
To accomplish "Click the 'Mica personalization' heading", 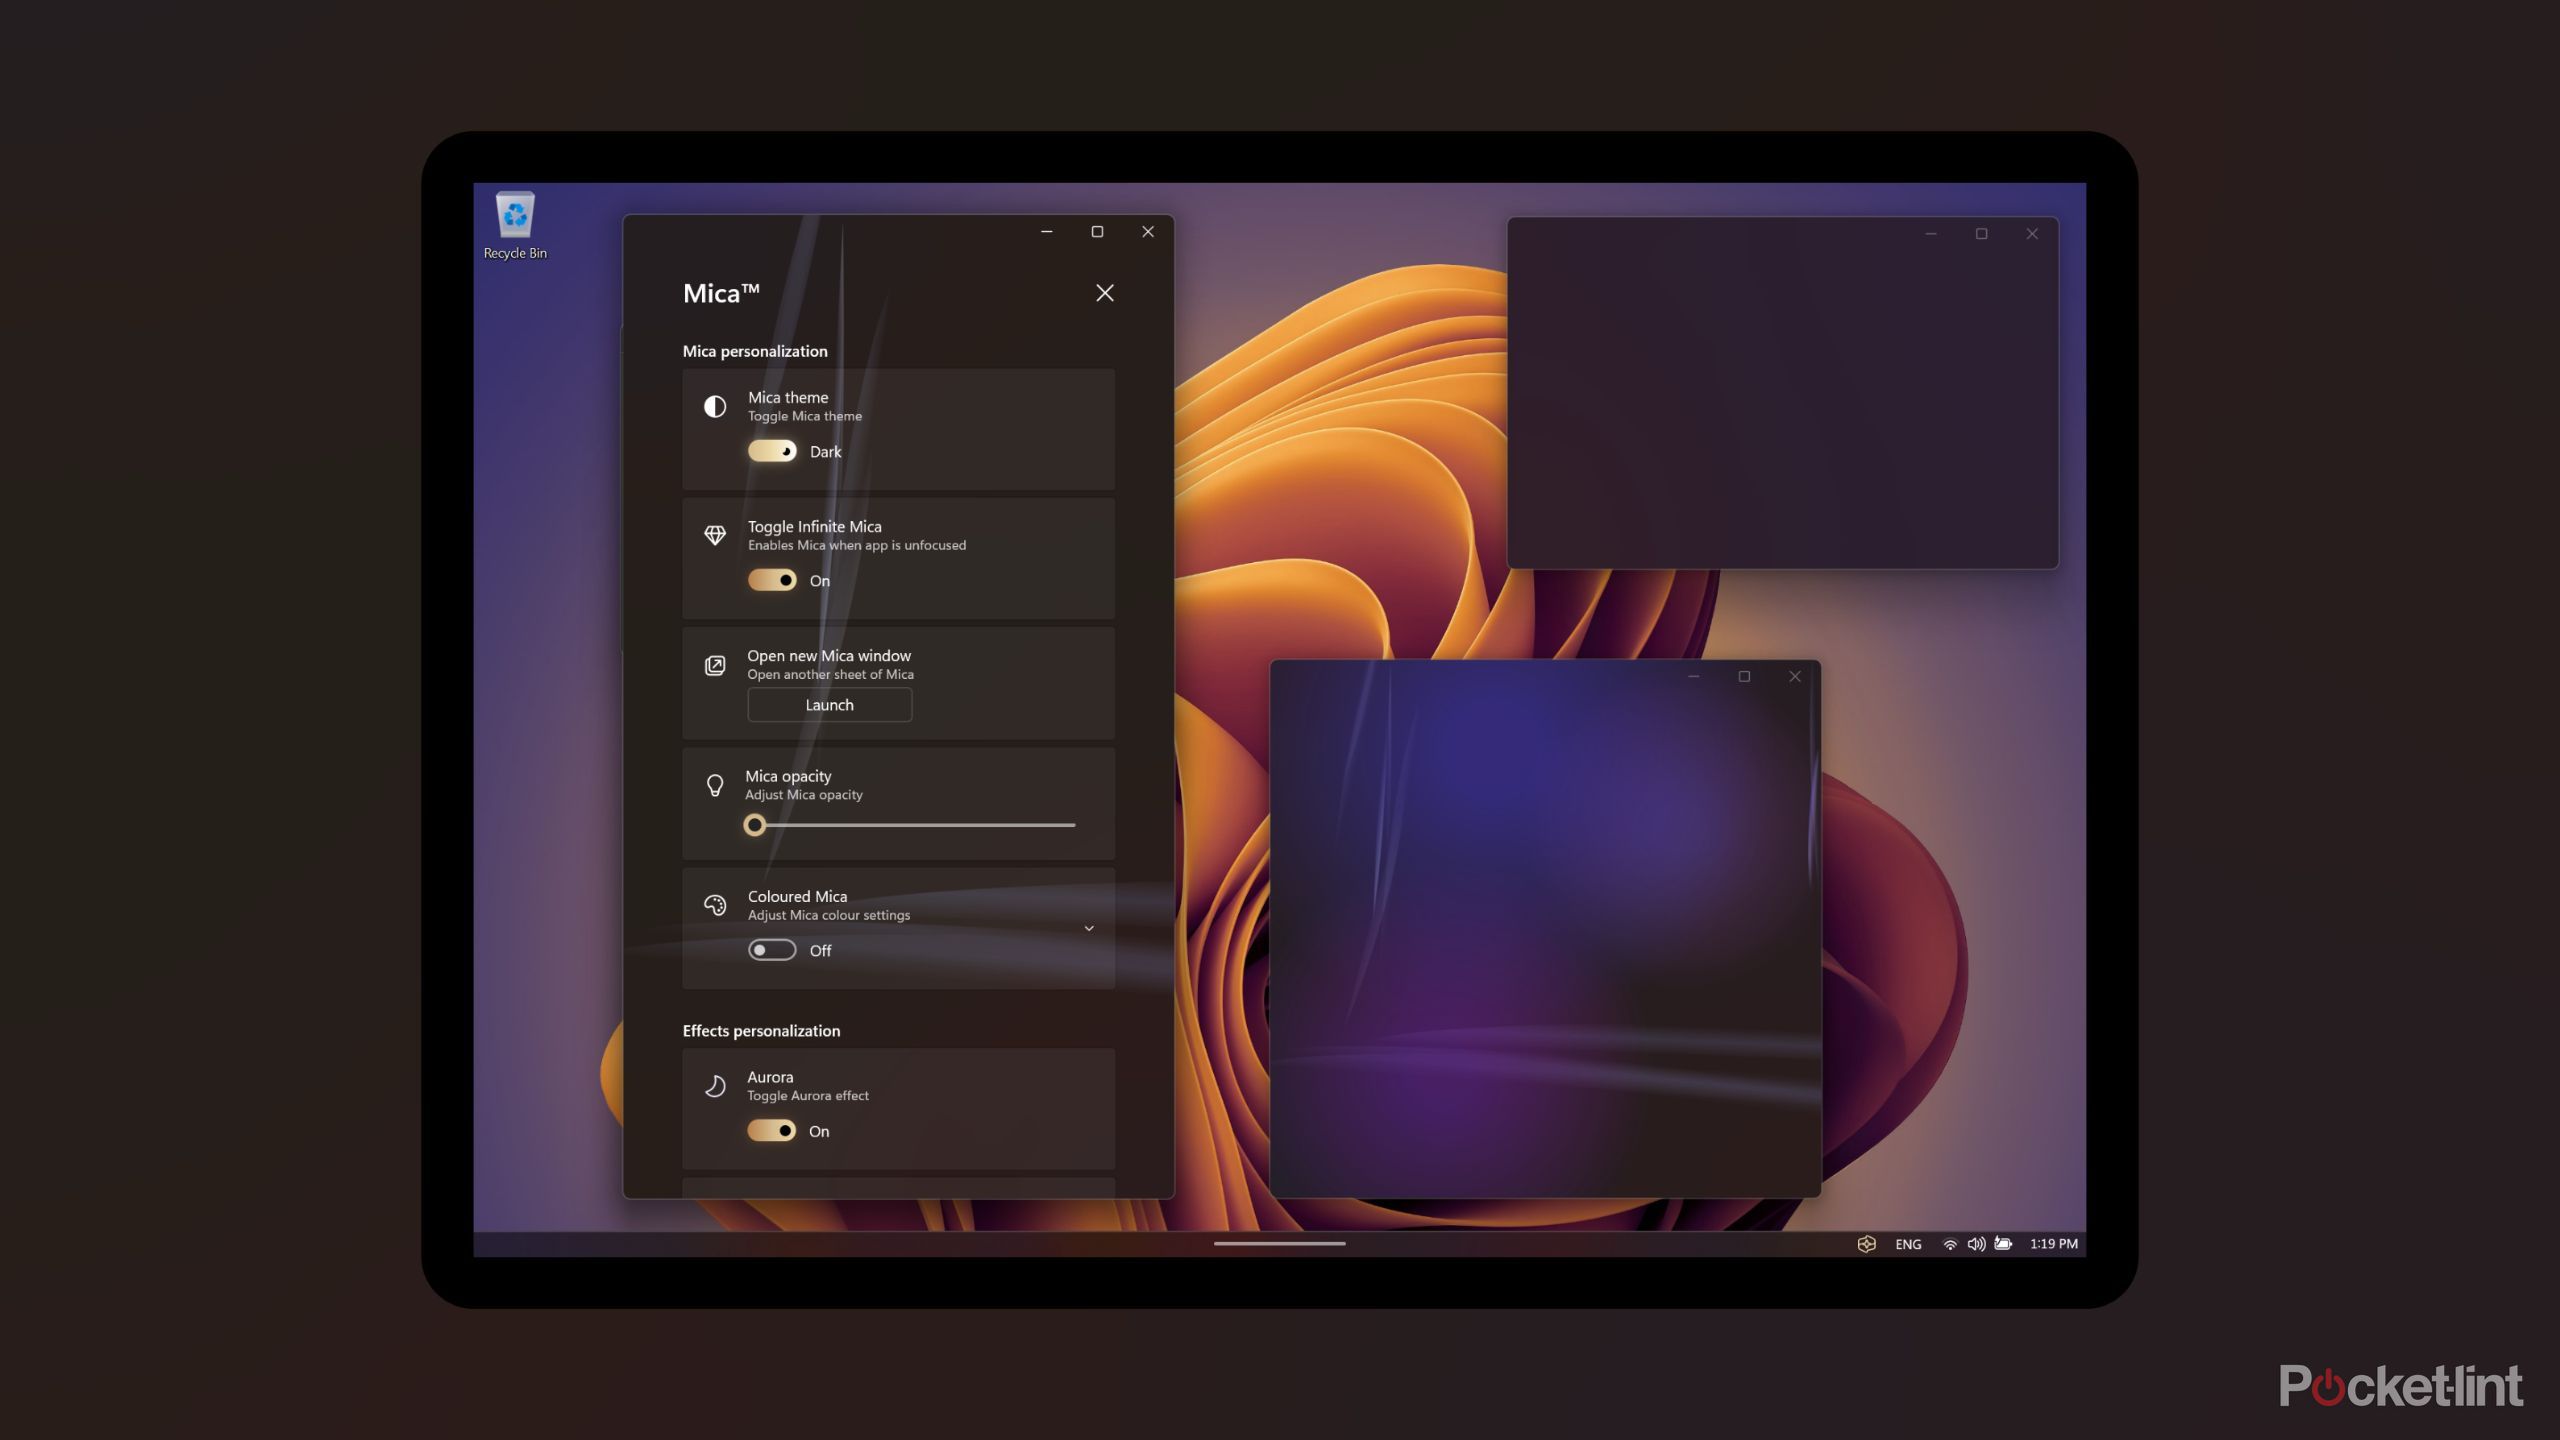I will (x=755, y=351).
